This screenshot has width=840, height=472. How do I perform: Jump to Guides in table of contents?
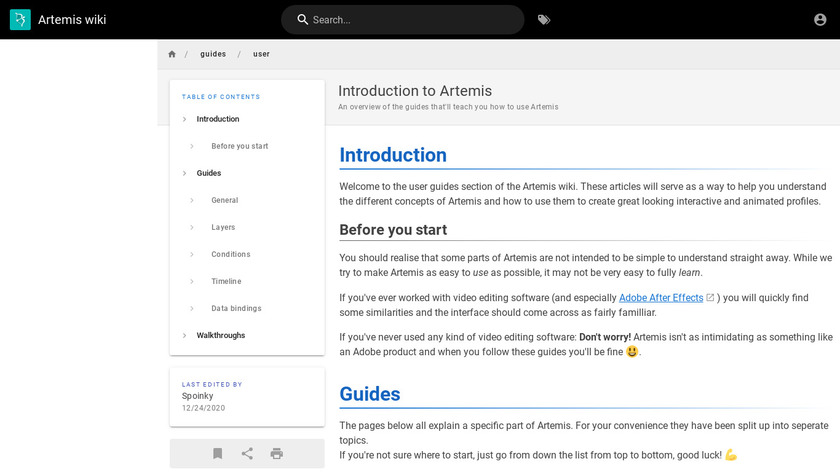pos(209,173)
